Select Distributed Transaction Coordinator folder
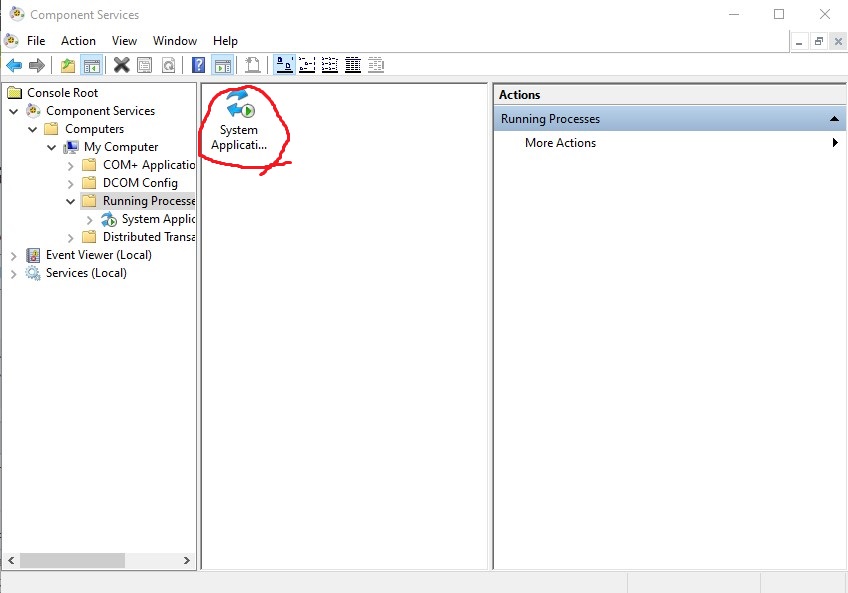848x593 pixels. click(x=149, y=237)
